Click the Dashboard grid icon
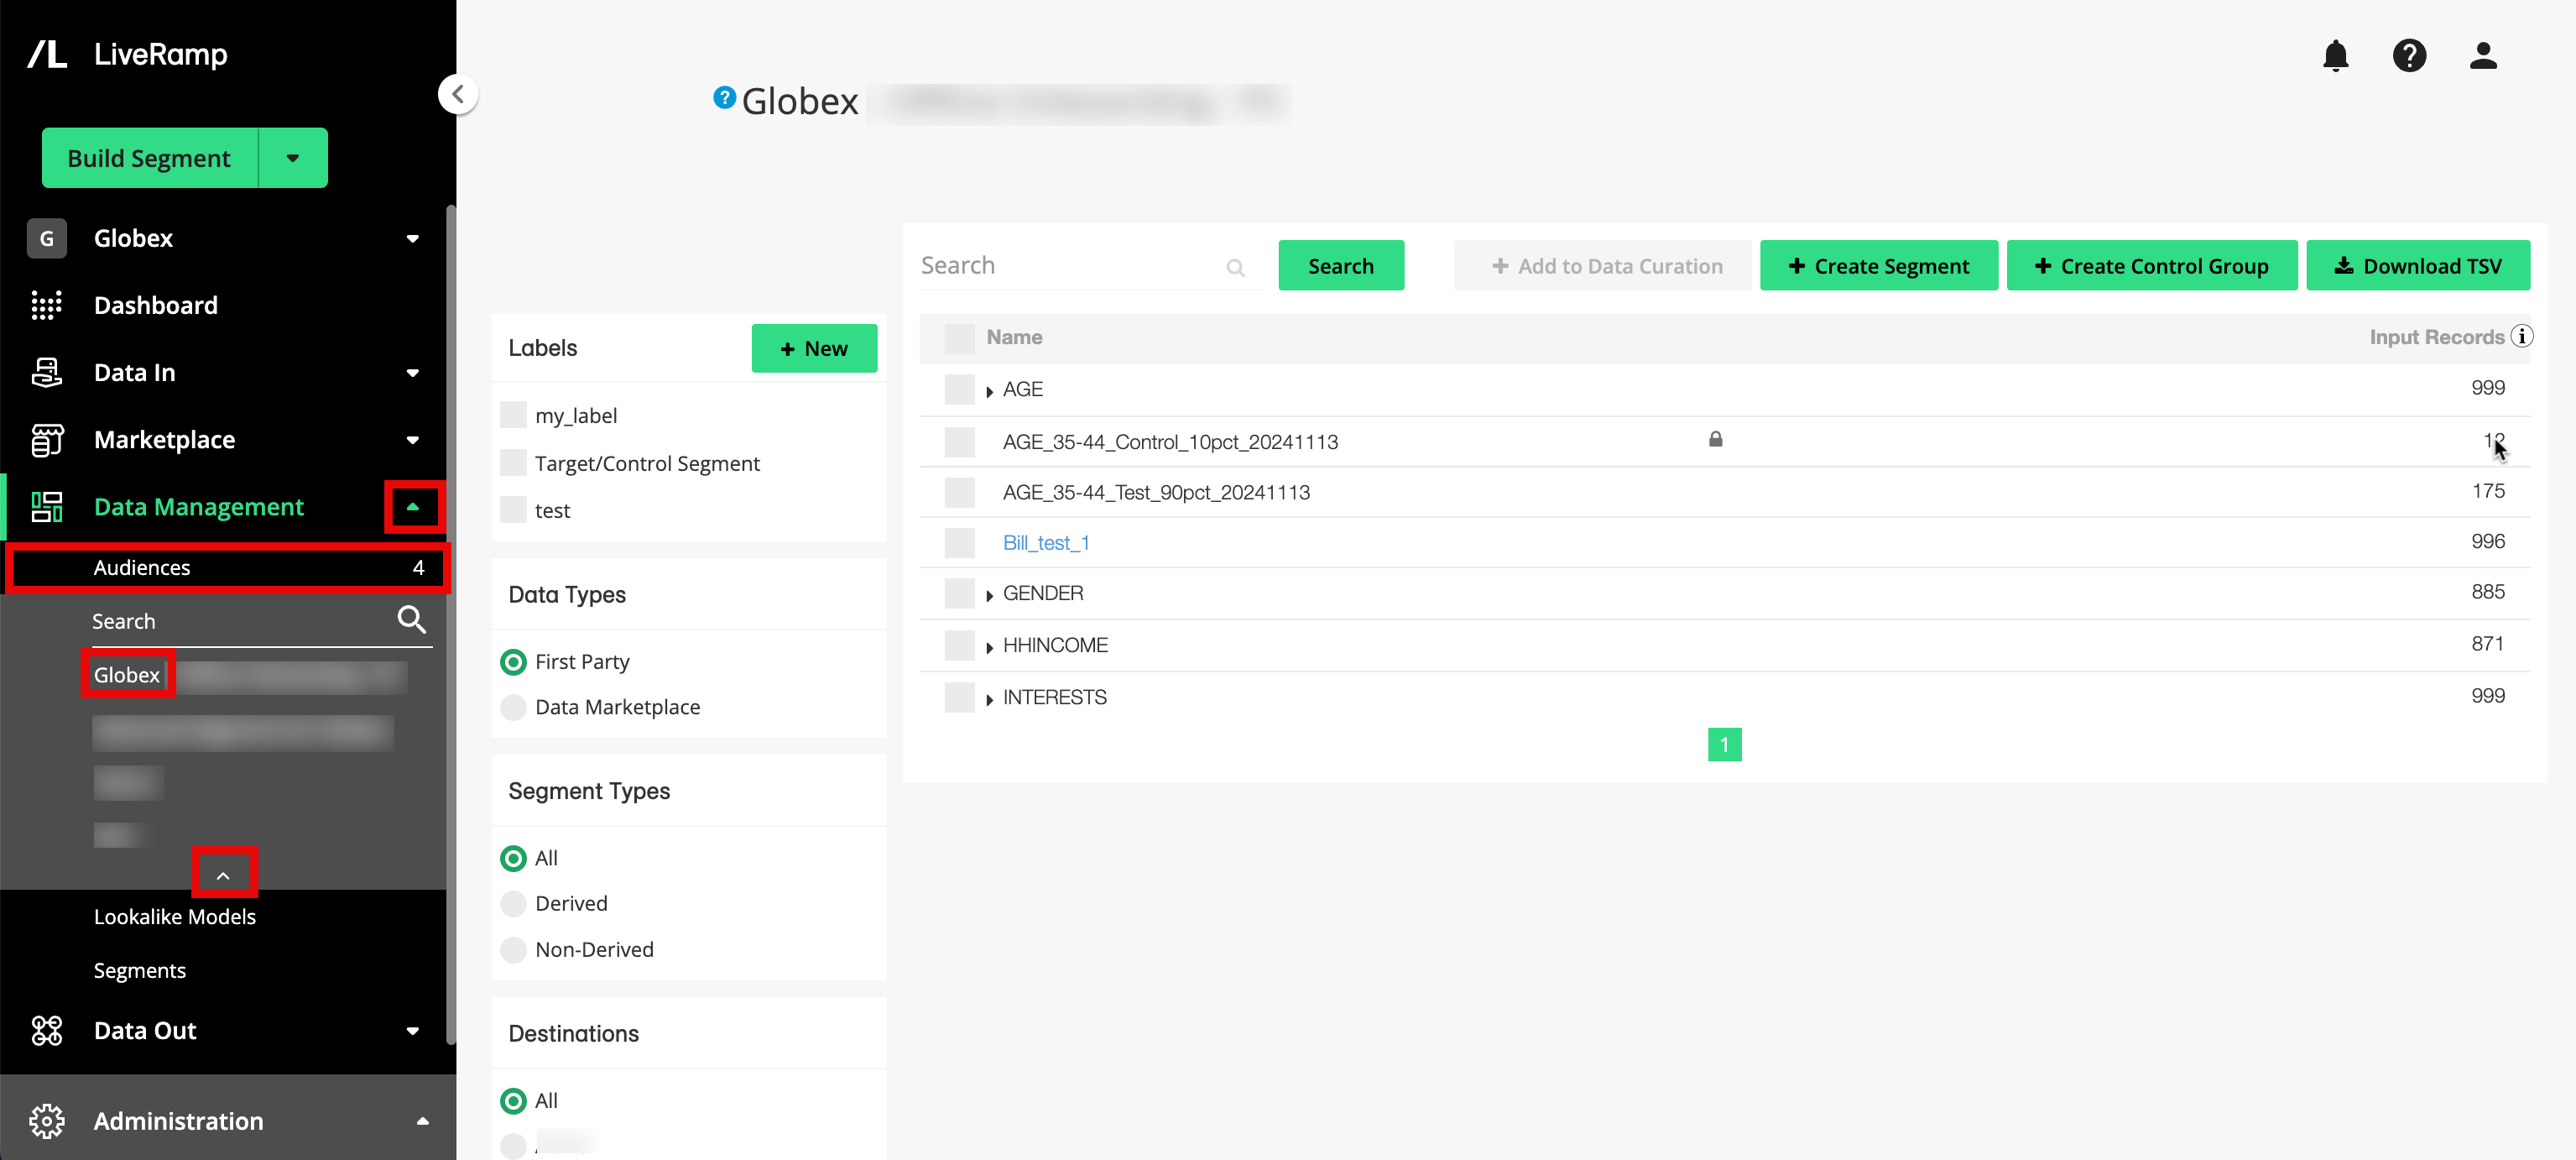Screen dimensions: 2576x1160 [x=46, y=305]
